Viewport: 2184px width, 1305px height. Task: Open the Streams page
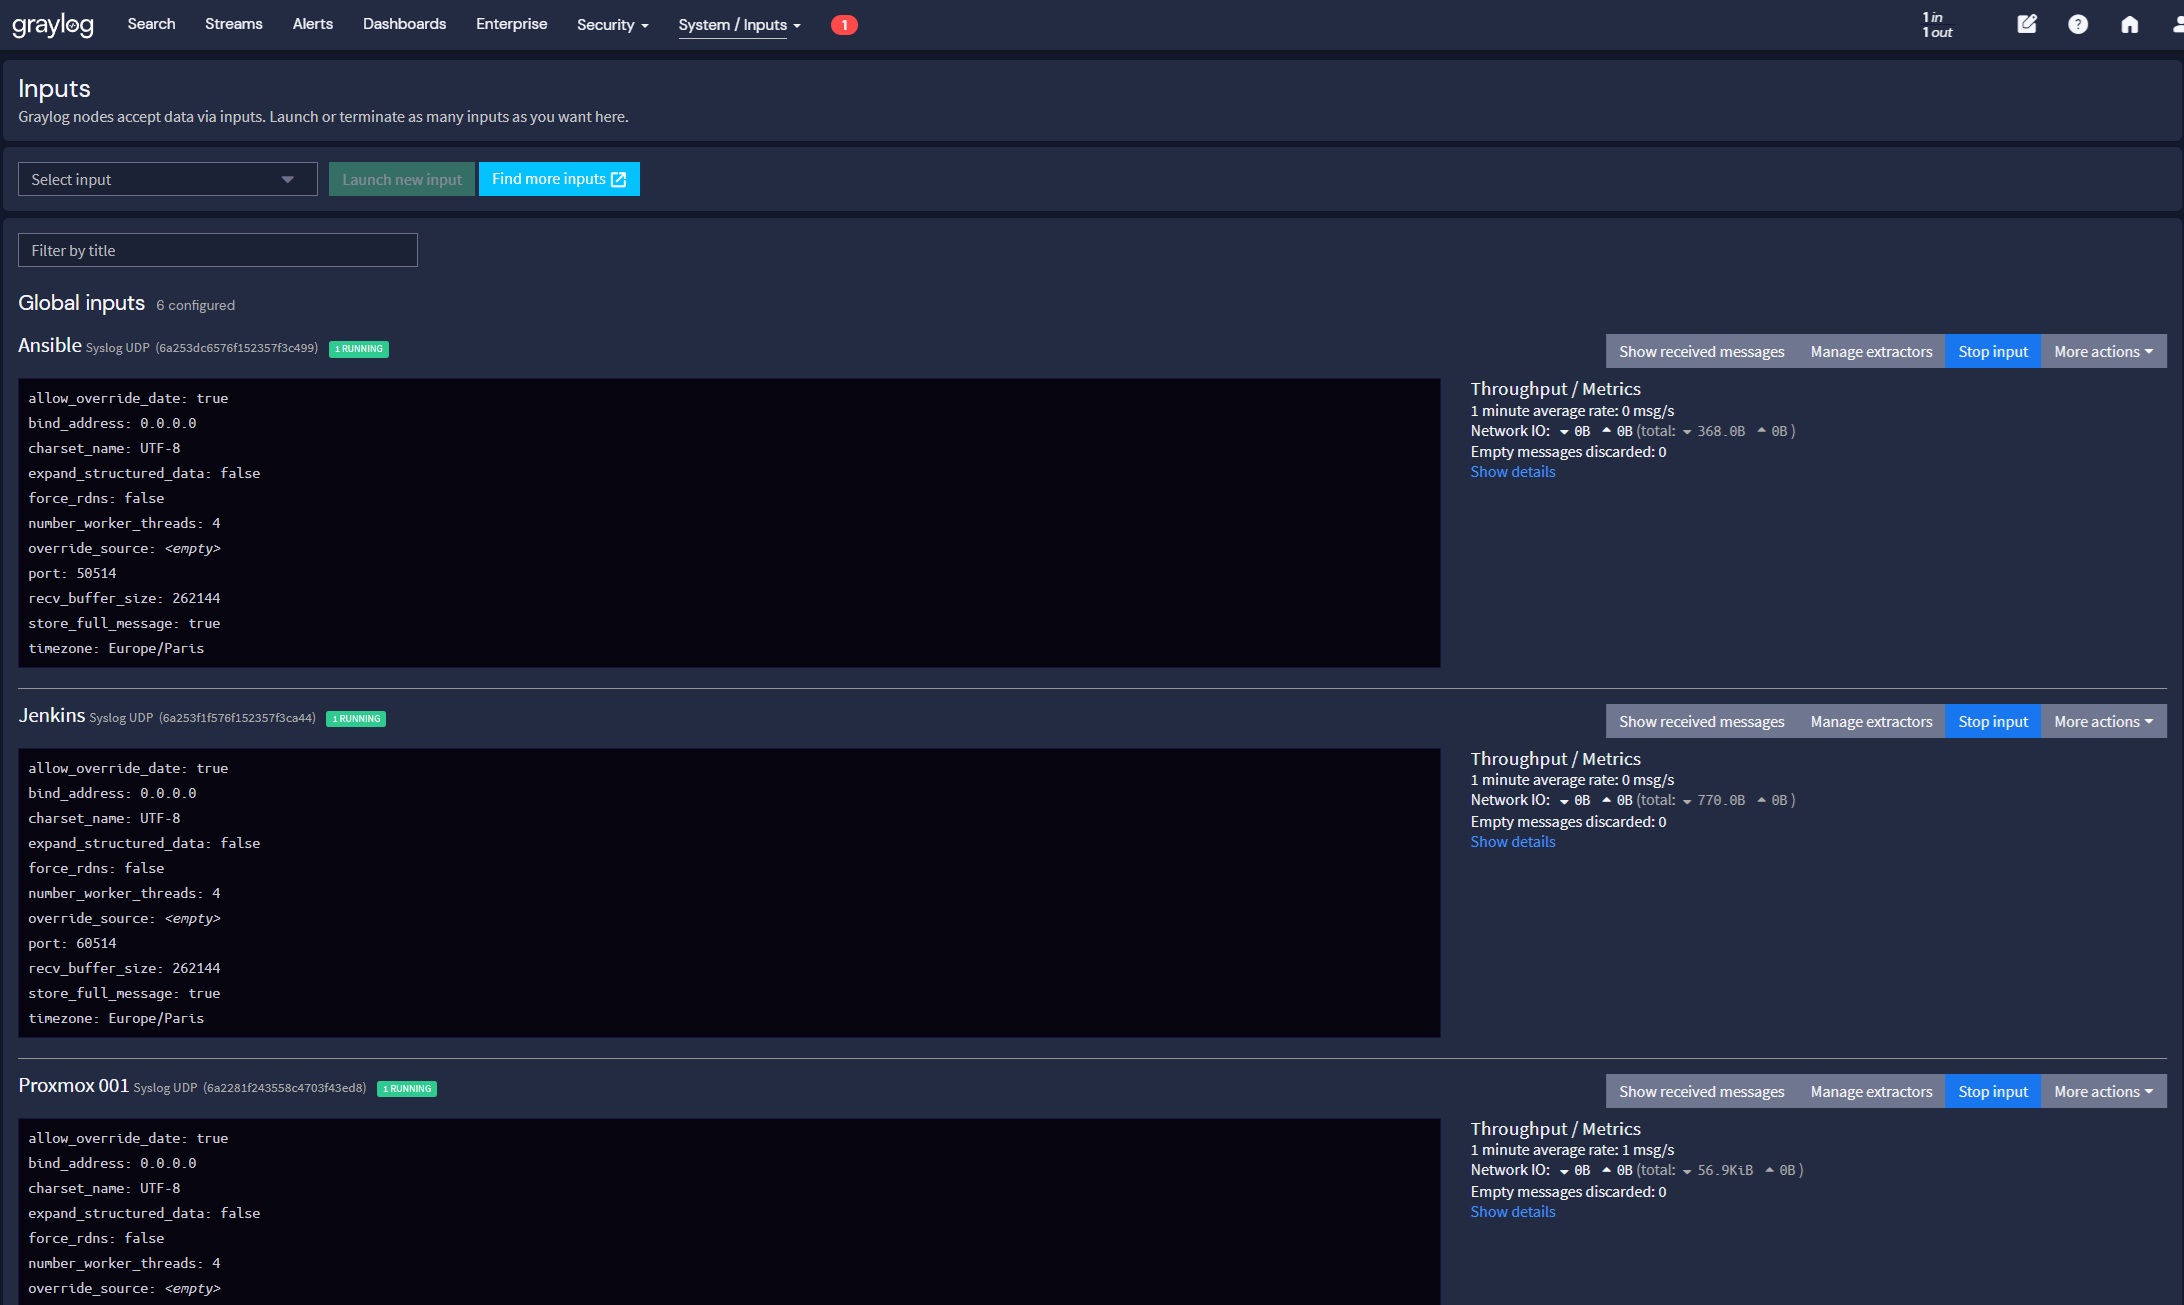234,24
